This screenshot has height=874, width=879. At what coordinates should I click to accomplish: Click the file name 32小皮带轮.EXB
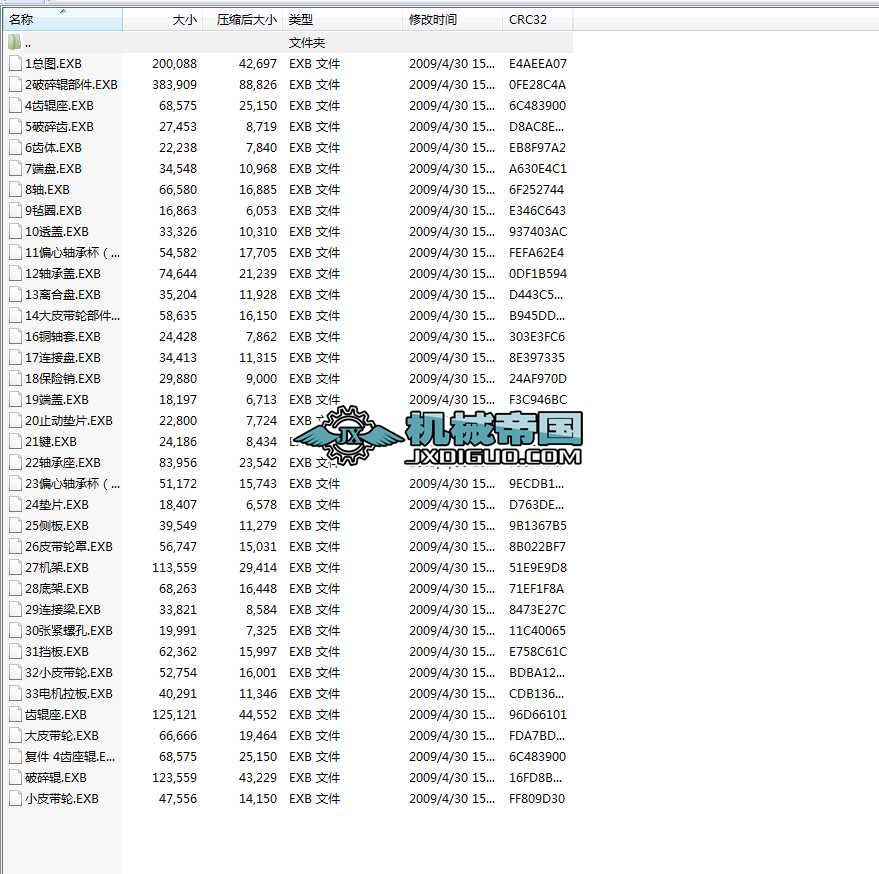tap(68, 672)
